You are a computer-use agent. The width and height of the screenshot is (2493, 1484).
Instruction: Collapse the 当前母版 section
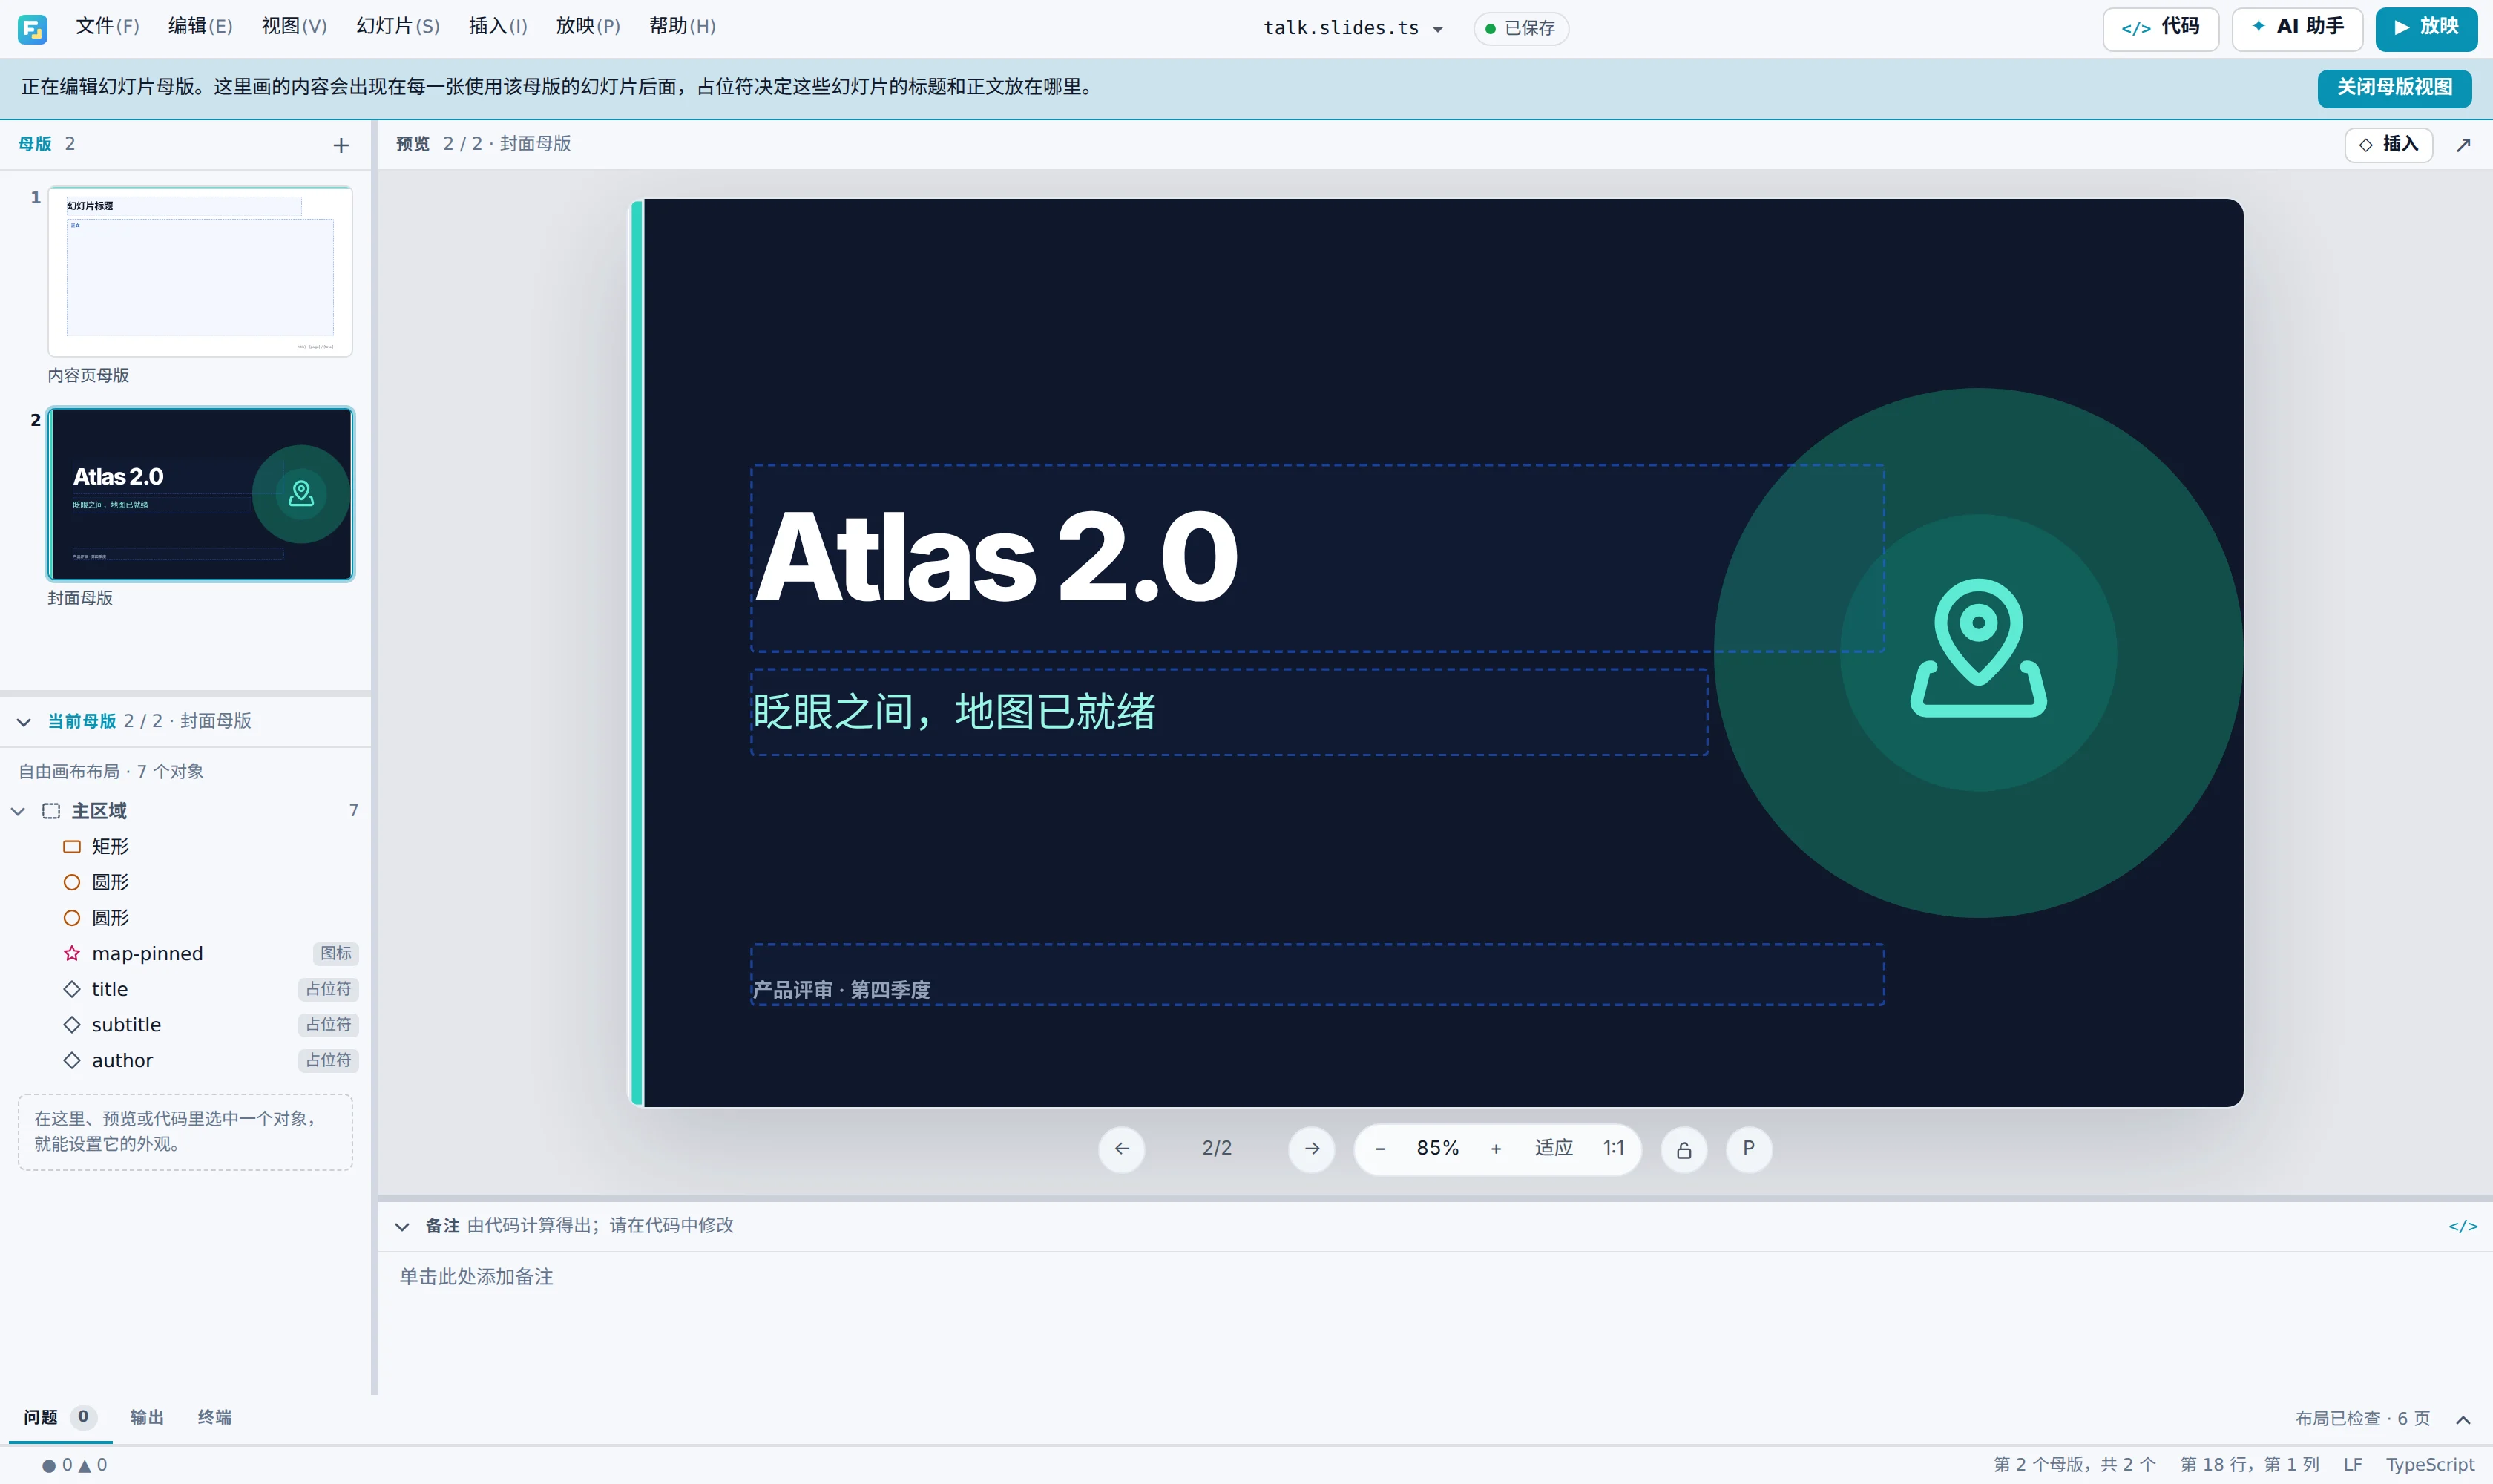point(23,722)
